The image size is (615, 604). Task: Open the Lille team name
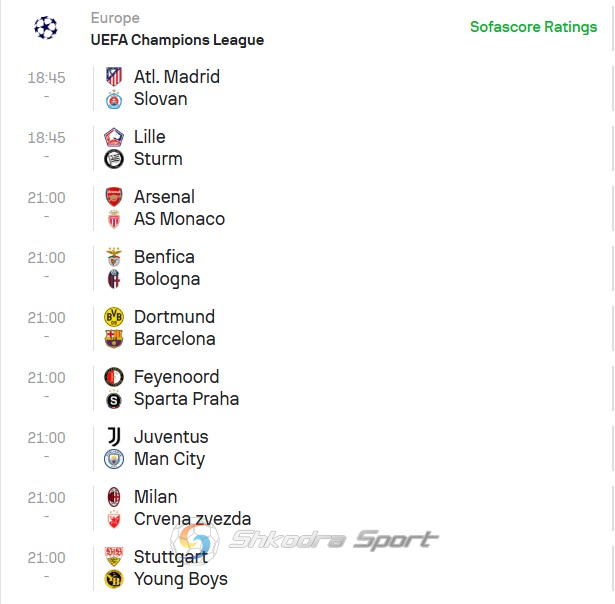coord(149,137)
